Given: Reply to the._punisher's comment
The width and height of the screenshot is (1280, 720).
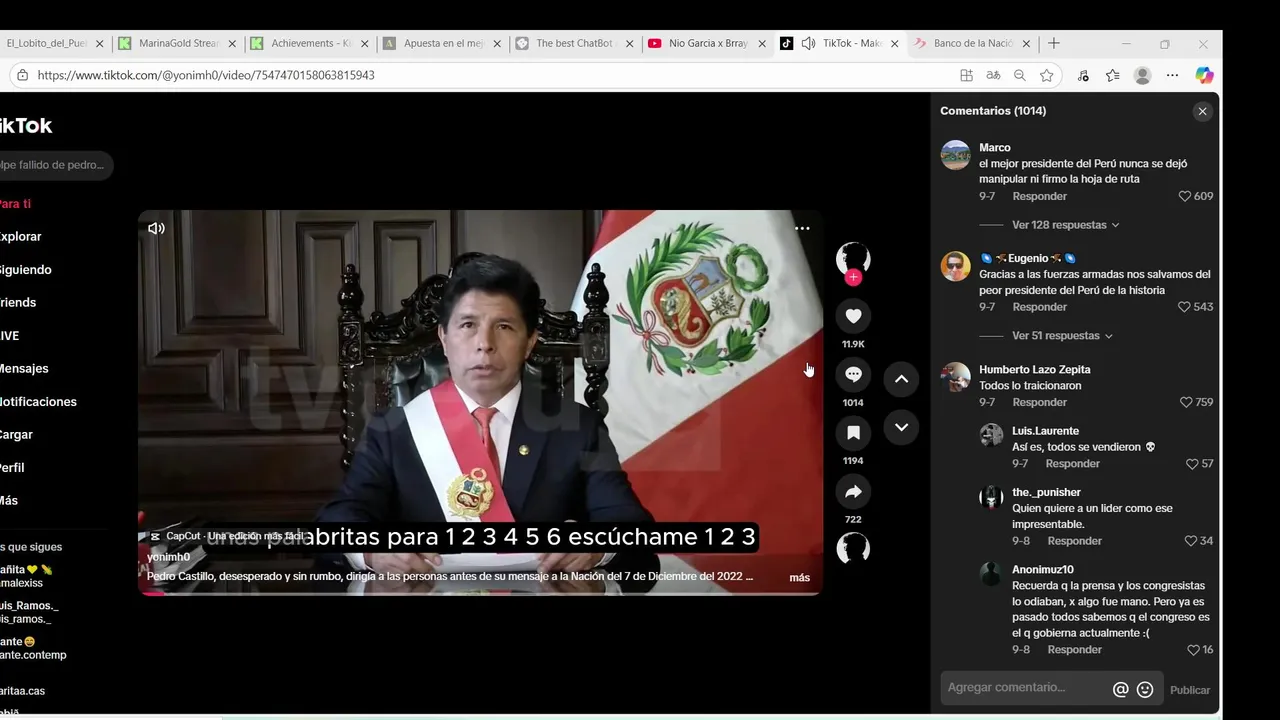Looking at the screenshot, I should (x=1074, y=541).
